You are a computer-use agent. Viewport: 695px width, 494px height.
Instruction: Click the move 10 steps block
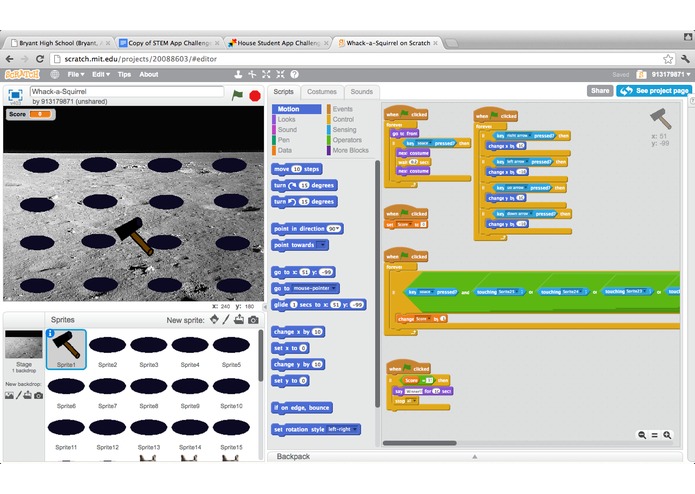pos(297,169)
